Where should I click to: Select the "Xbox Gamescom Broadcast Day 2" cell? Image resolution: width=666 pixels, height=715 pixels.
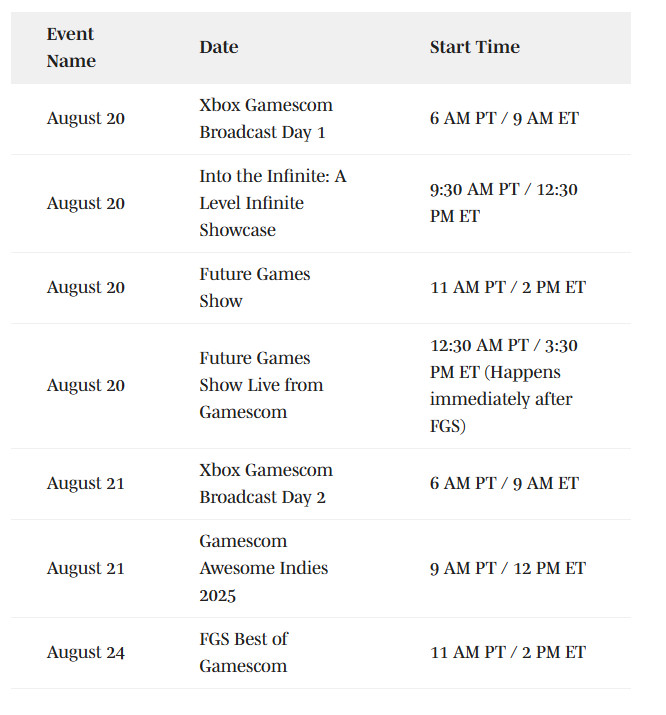pyautogui.click(x=265, y=483)
